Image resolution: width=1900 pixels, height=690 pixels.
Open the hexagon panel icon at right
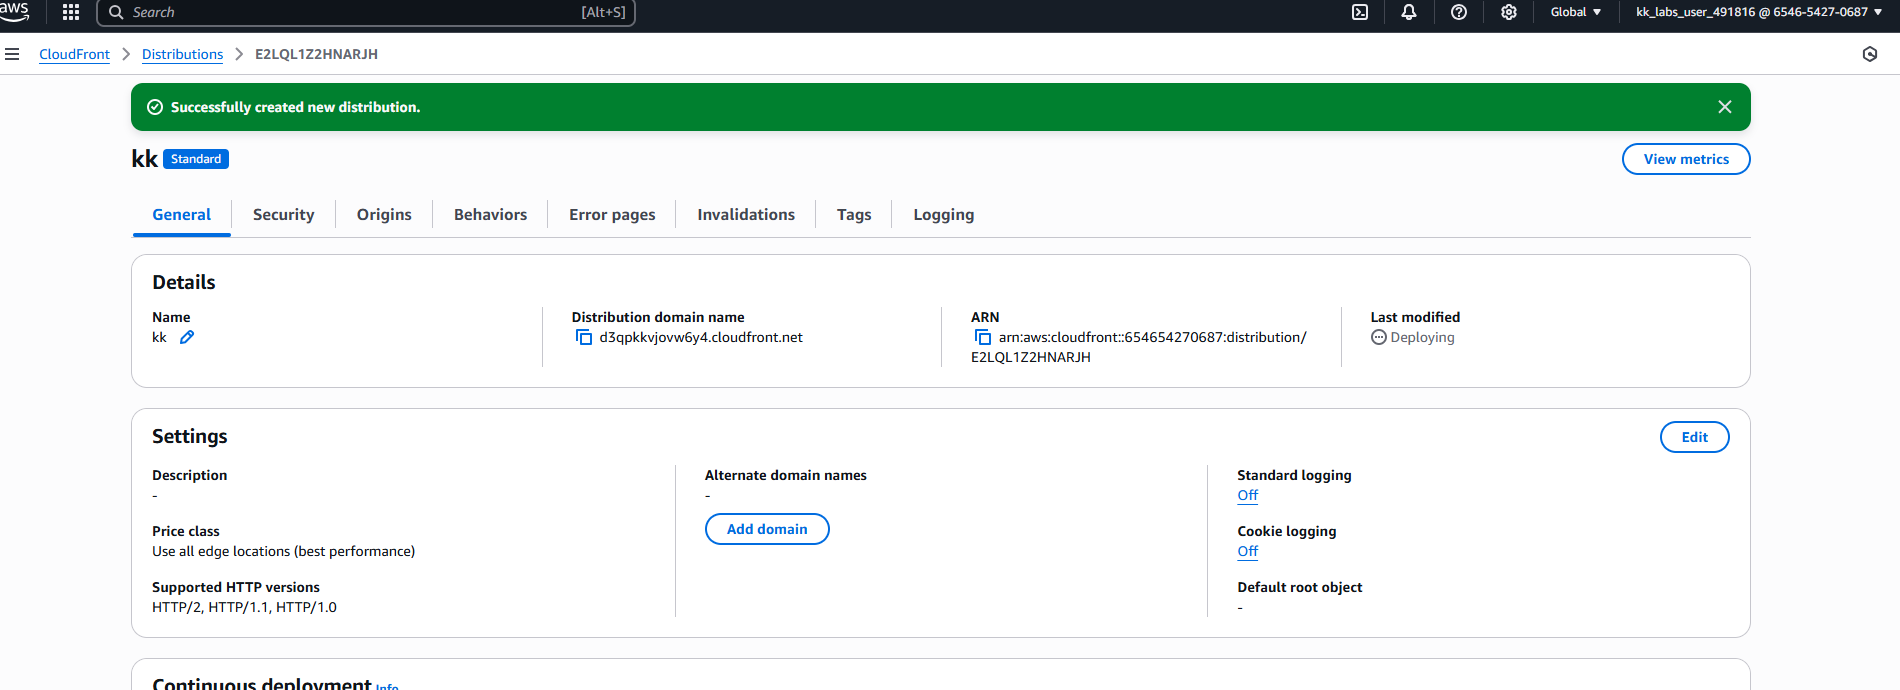[1870, 54]
